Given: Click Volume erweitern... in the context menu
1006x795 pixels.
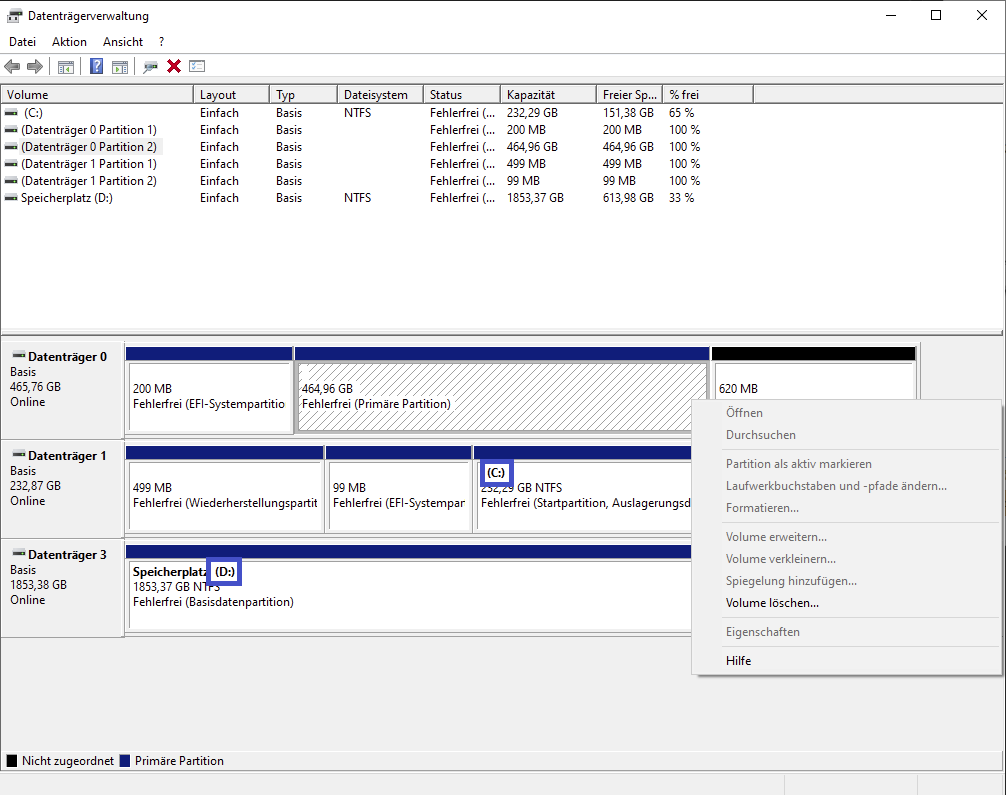Looking at the screenshot, I should pyautogui.click(x=776, y=536).
